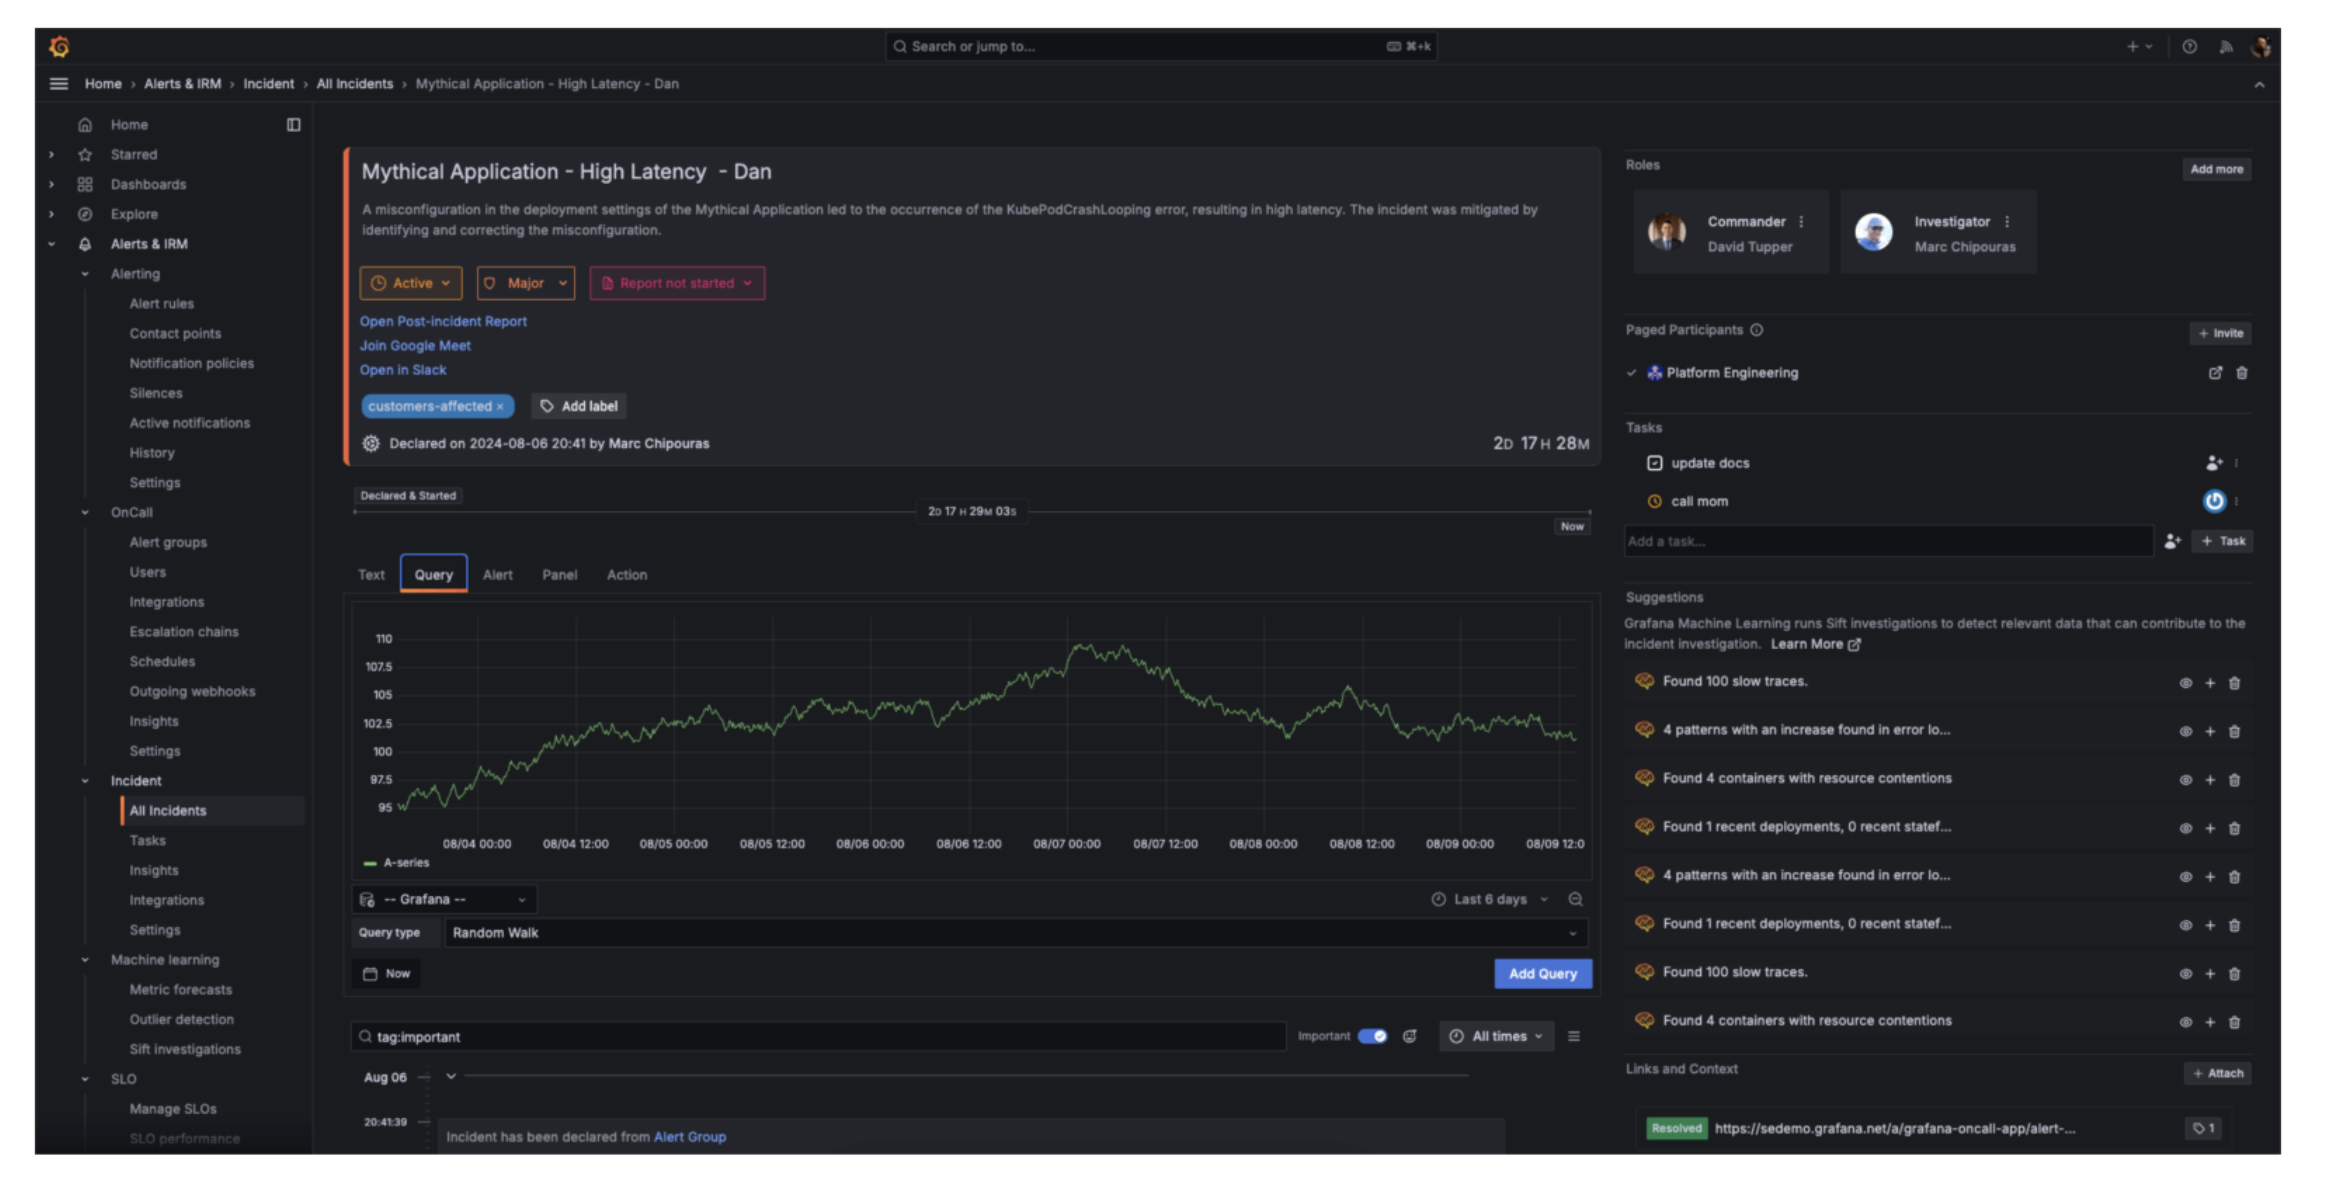This screenshot has width=2326, height=1184.
Task: Open the Major severity dropdown
Action: click(x=526, y=284)
